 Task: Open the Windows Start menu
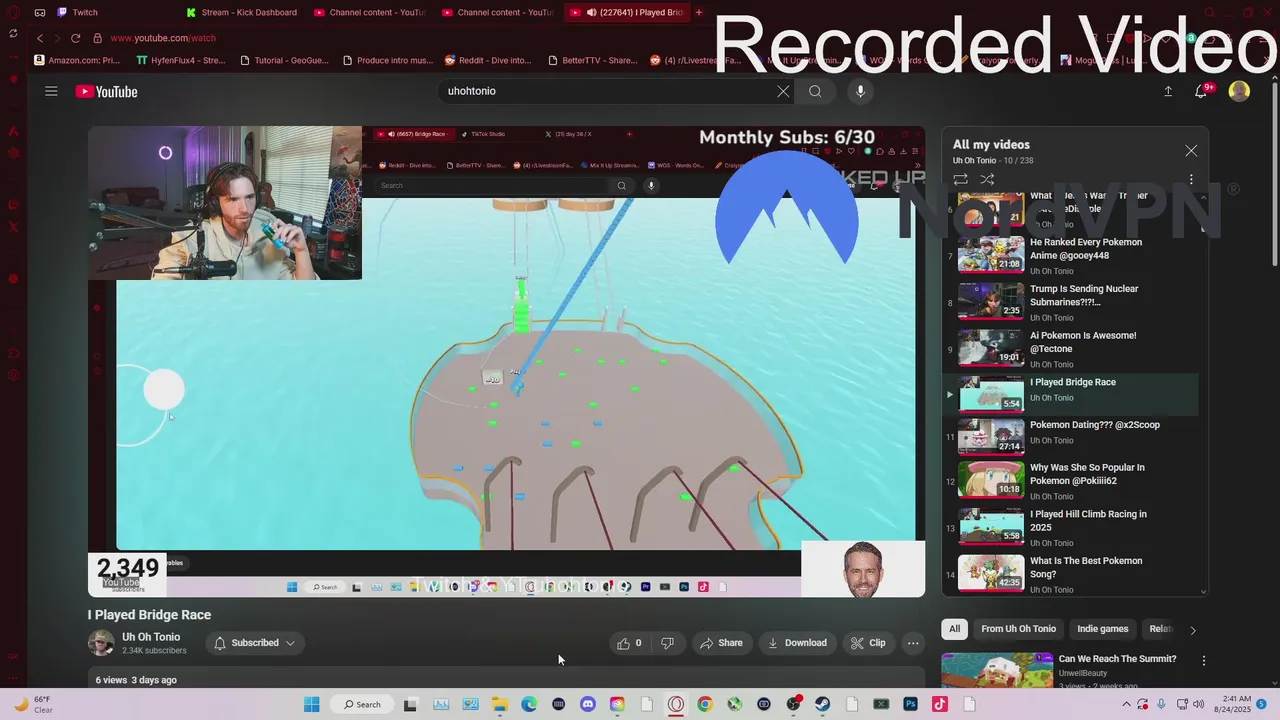point(312,704)
